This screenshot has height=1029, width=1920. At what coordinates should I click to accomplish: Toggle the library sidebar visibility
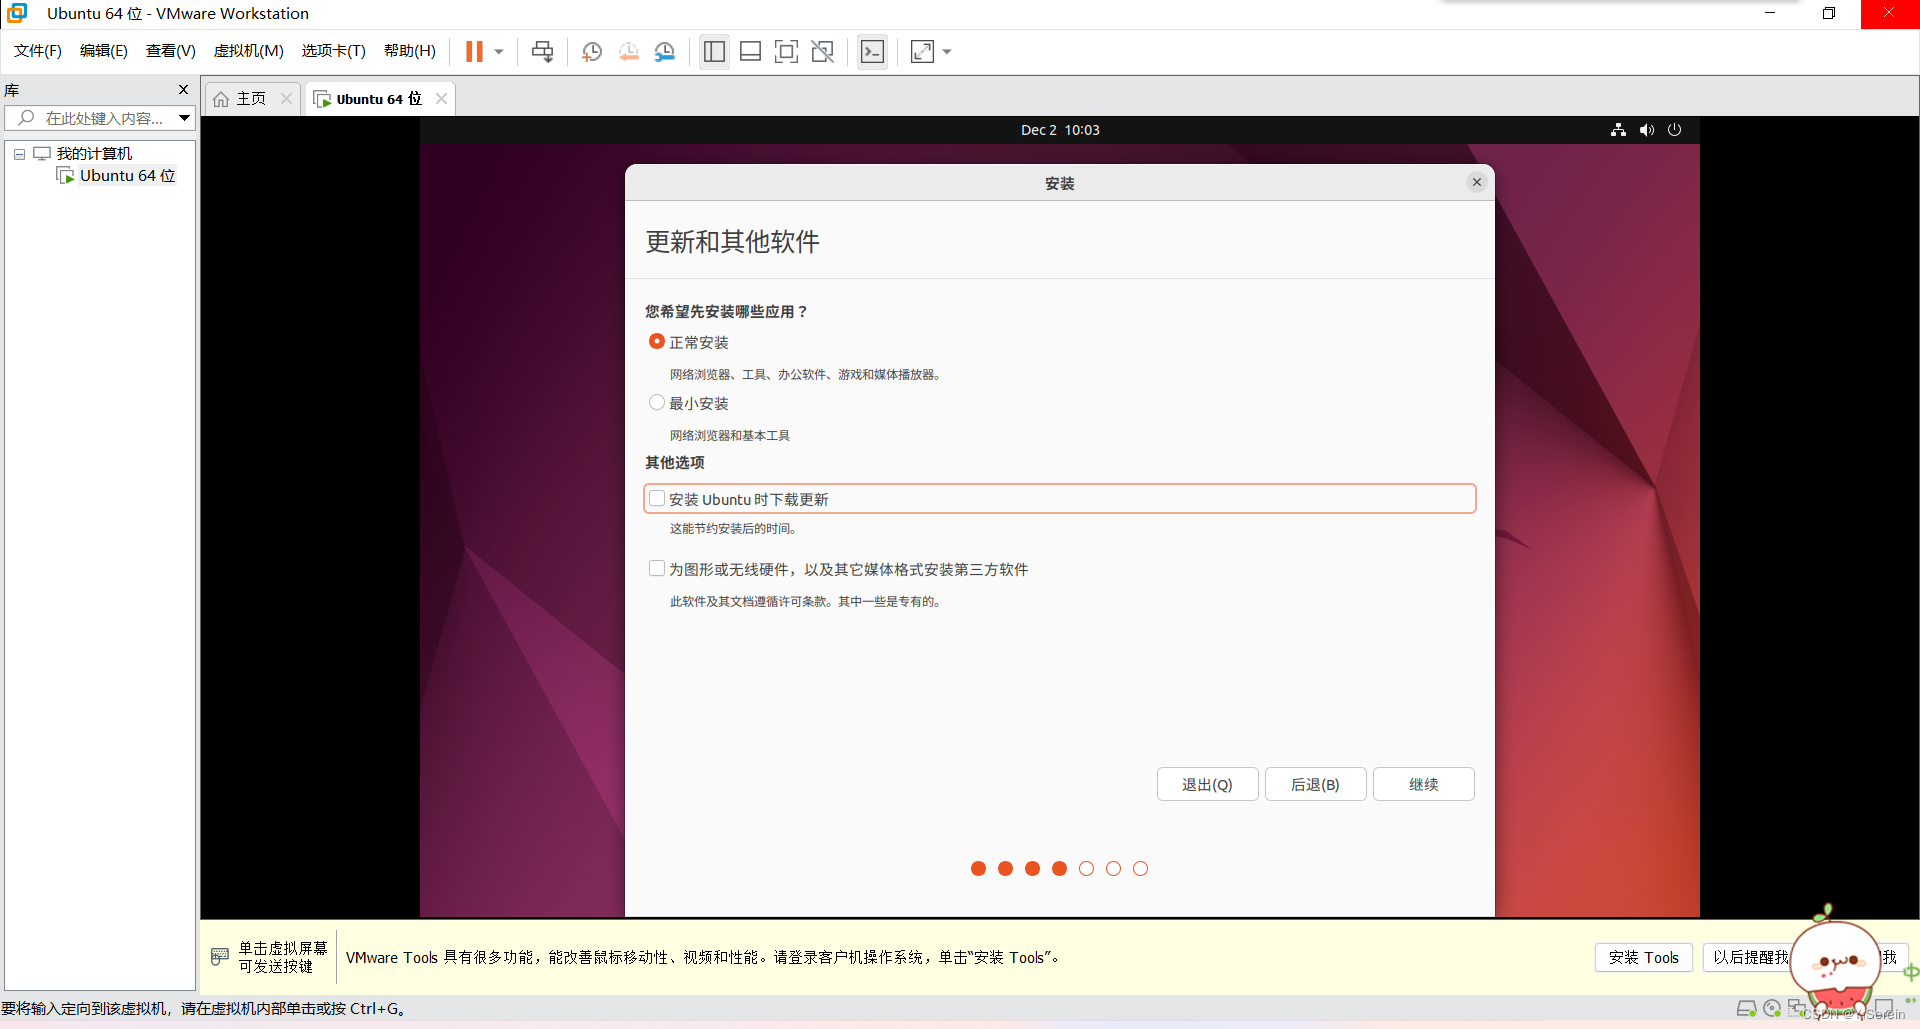click(713, 51)
